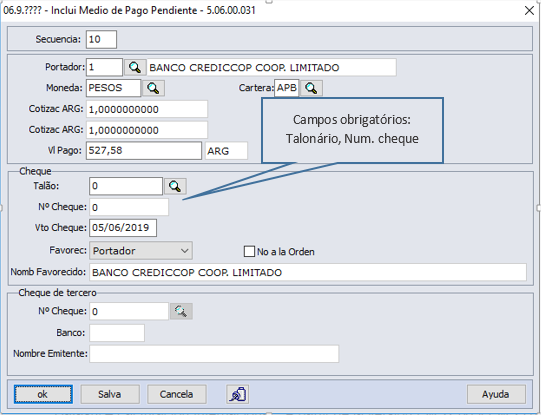Focus the Talão number field
Viewport: 541px width, 415px height.
point(126,186)
